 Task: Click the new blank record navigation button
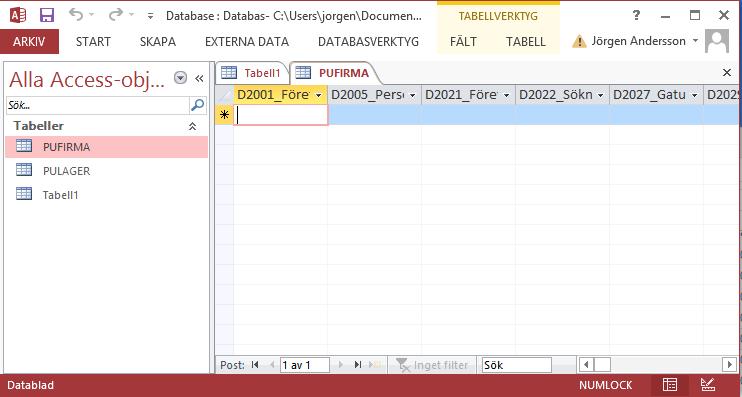coord(375,365)
